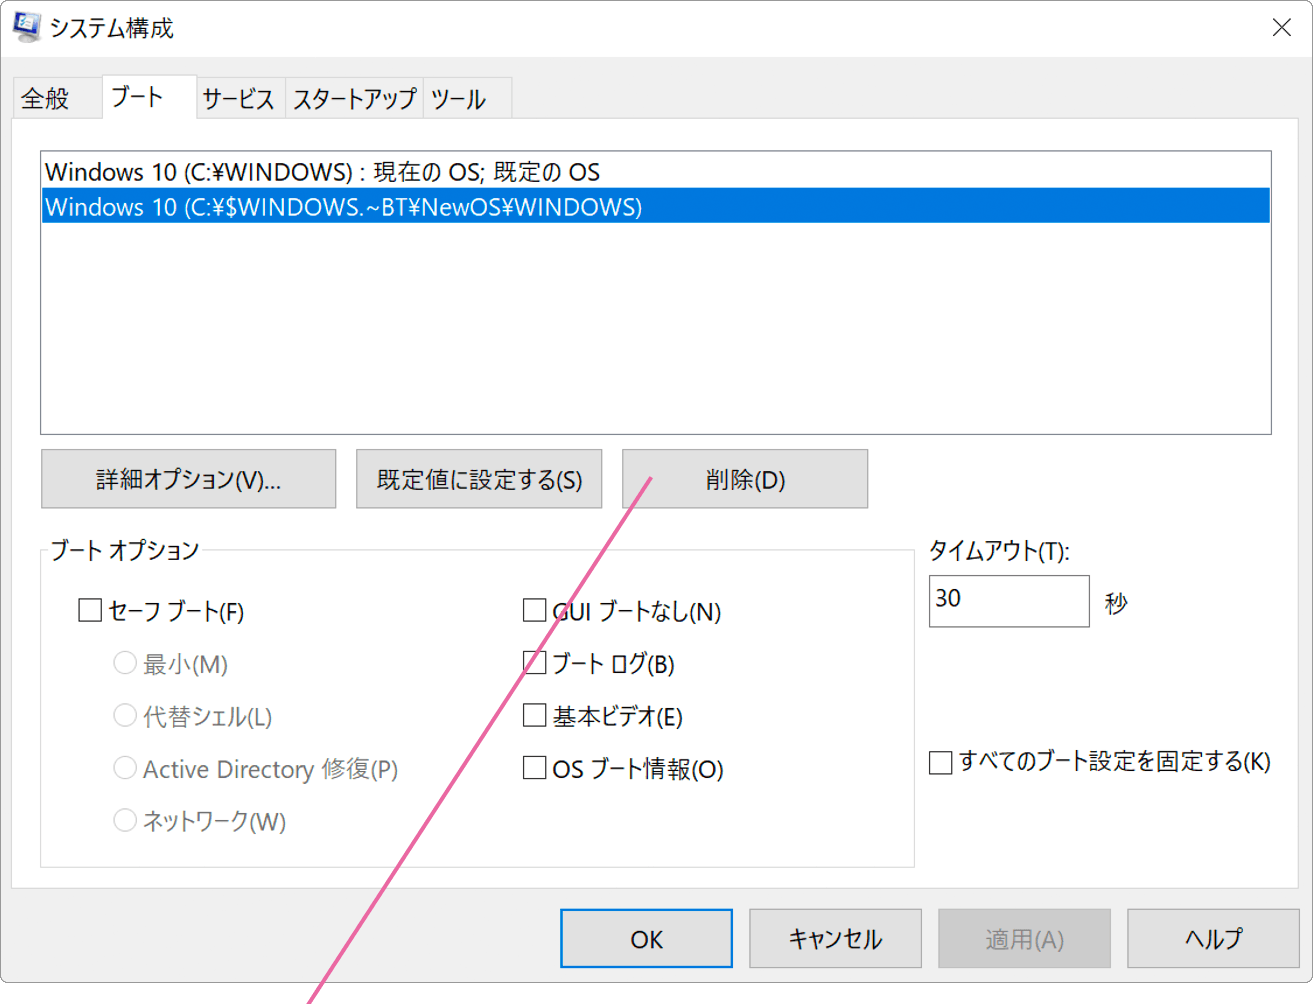Image resolution: width=1315 pixels, height=1004 pixels.
Task: Select the $WINDOWS.~BT NewOS boot entry
Action: (x=656, y=207)
